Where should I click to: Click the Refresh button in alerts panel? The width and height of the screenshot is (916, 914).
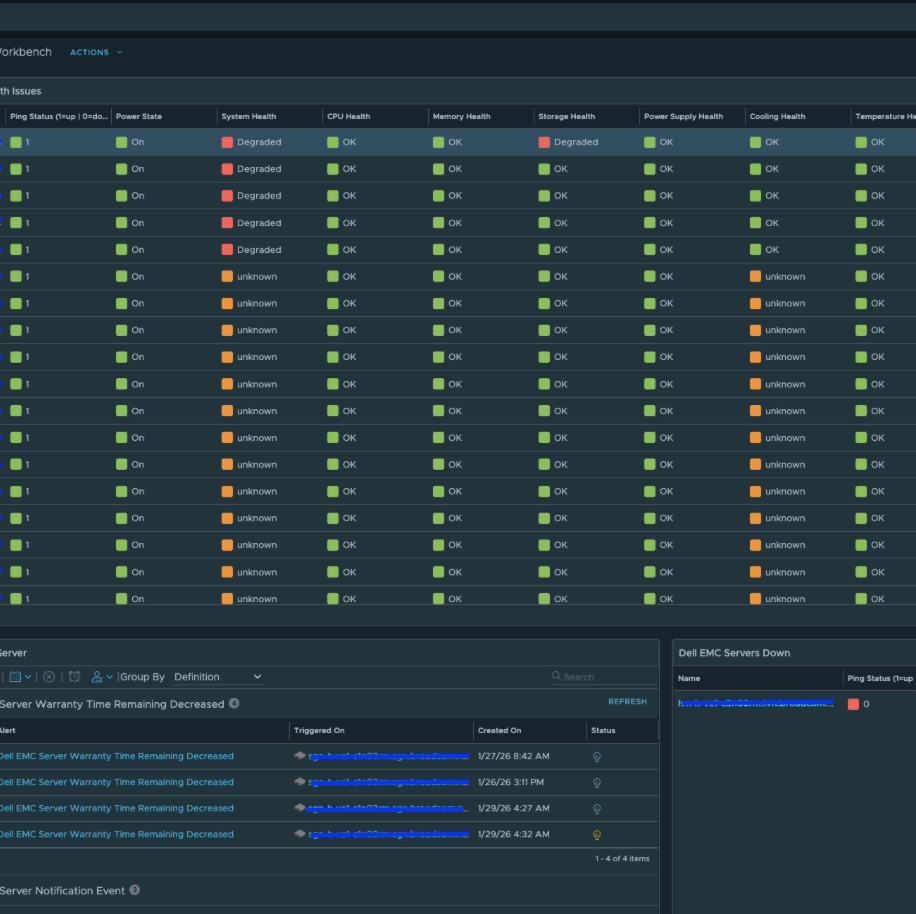point(627,702)
